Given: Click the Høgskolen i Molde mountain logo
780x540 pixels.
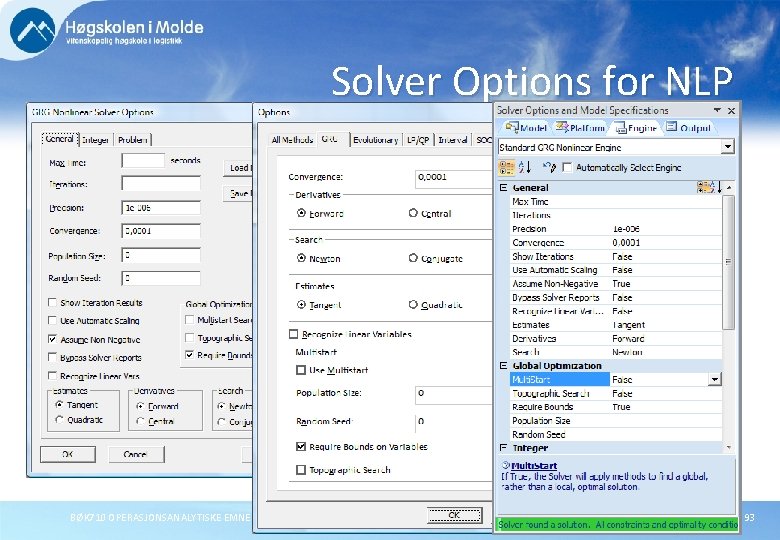Looking at the screenshot, I should pos(33,30).
